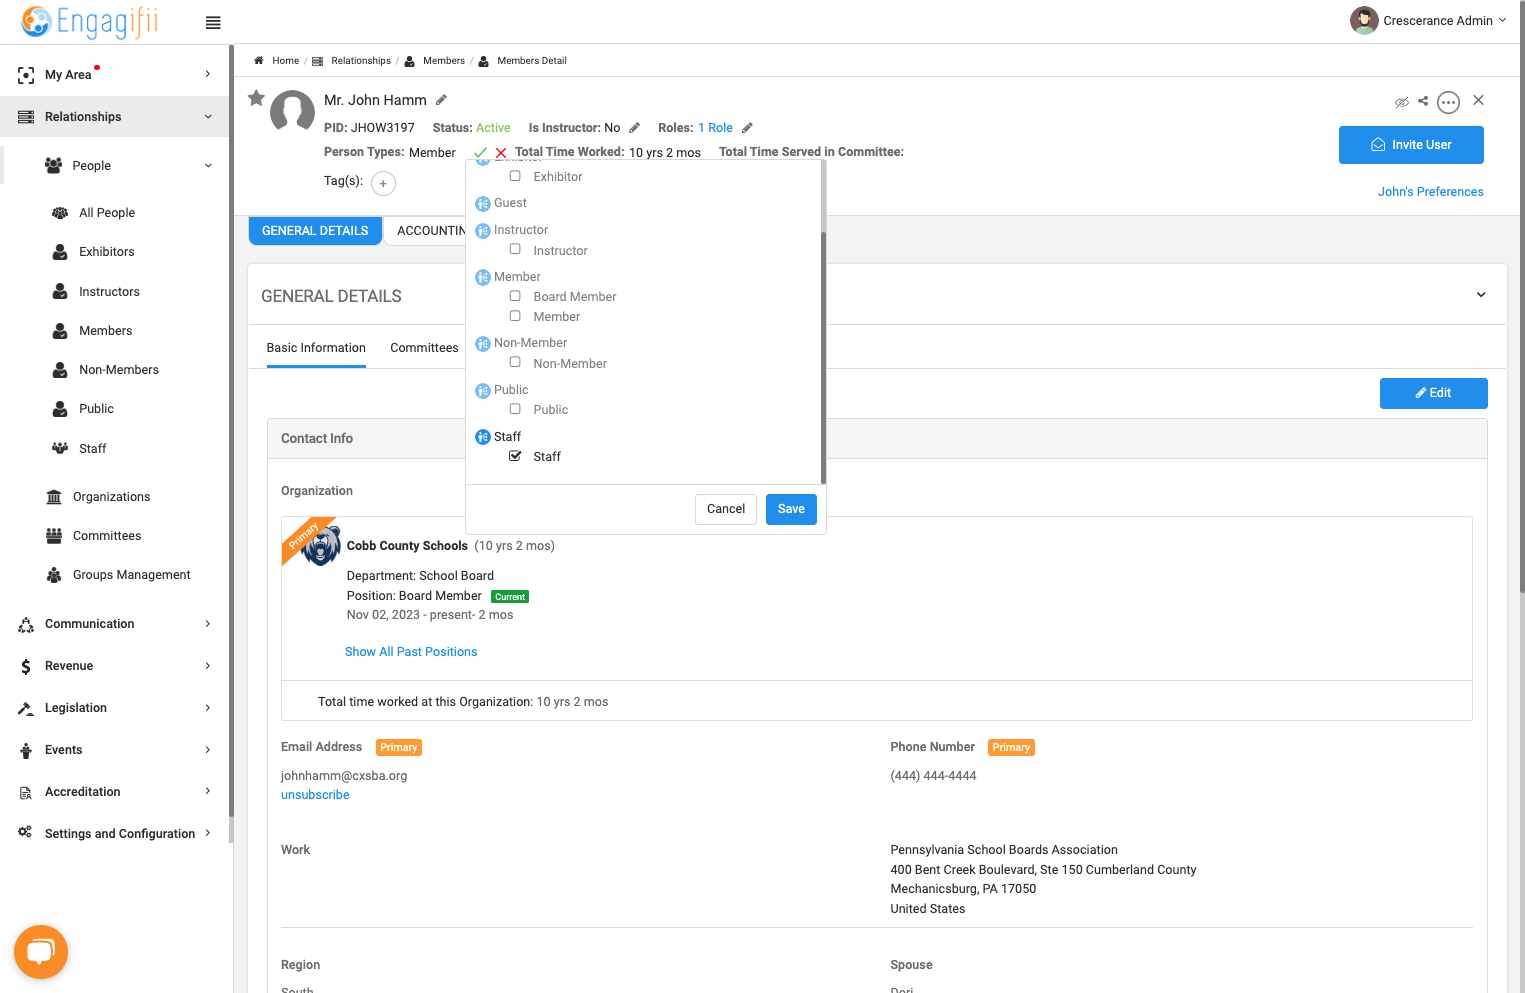Image resolution: width=1525 pixels, height=993 pixels.
Task: Open Members in the sidebar
Action: pyautogui.click(x=105, y=331)
